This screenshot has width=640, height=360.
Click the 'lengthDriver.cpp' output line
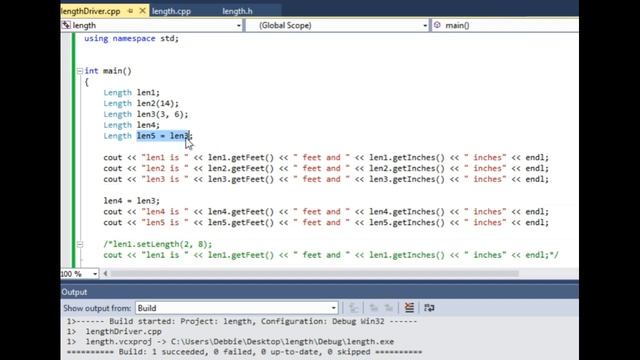coord(114,331)
